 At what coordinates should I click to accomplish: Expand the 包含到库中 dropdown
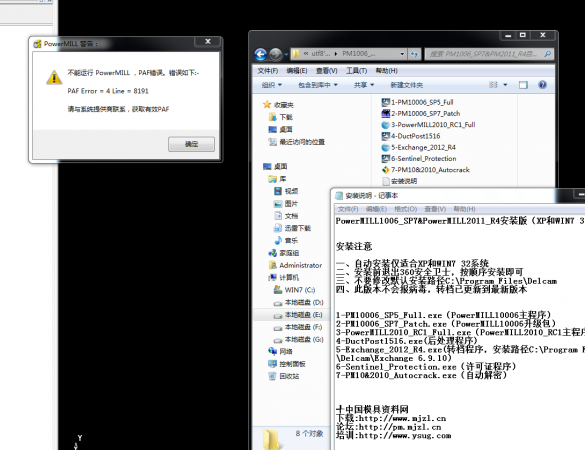tap(318, 85)
